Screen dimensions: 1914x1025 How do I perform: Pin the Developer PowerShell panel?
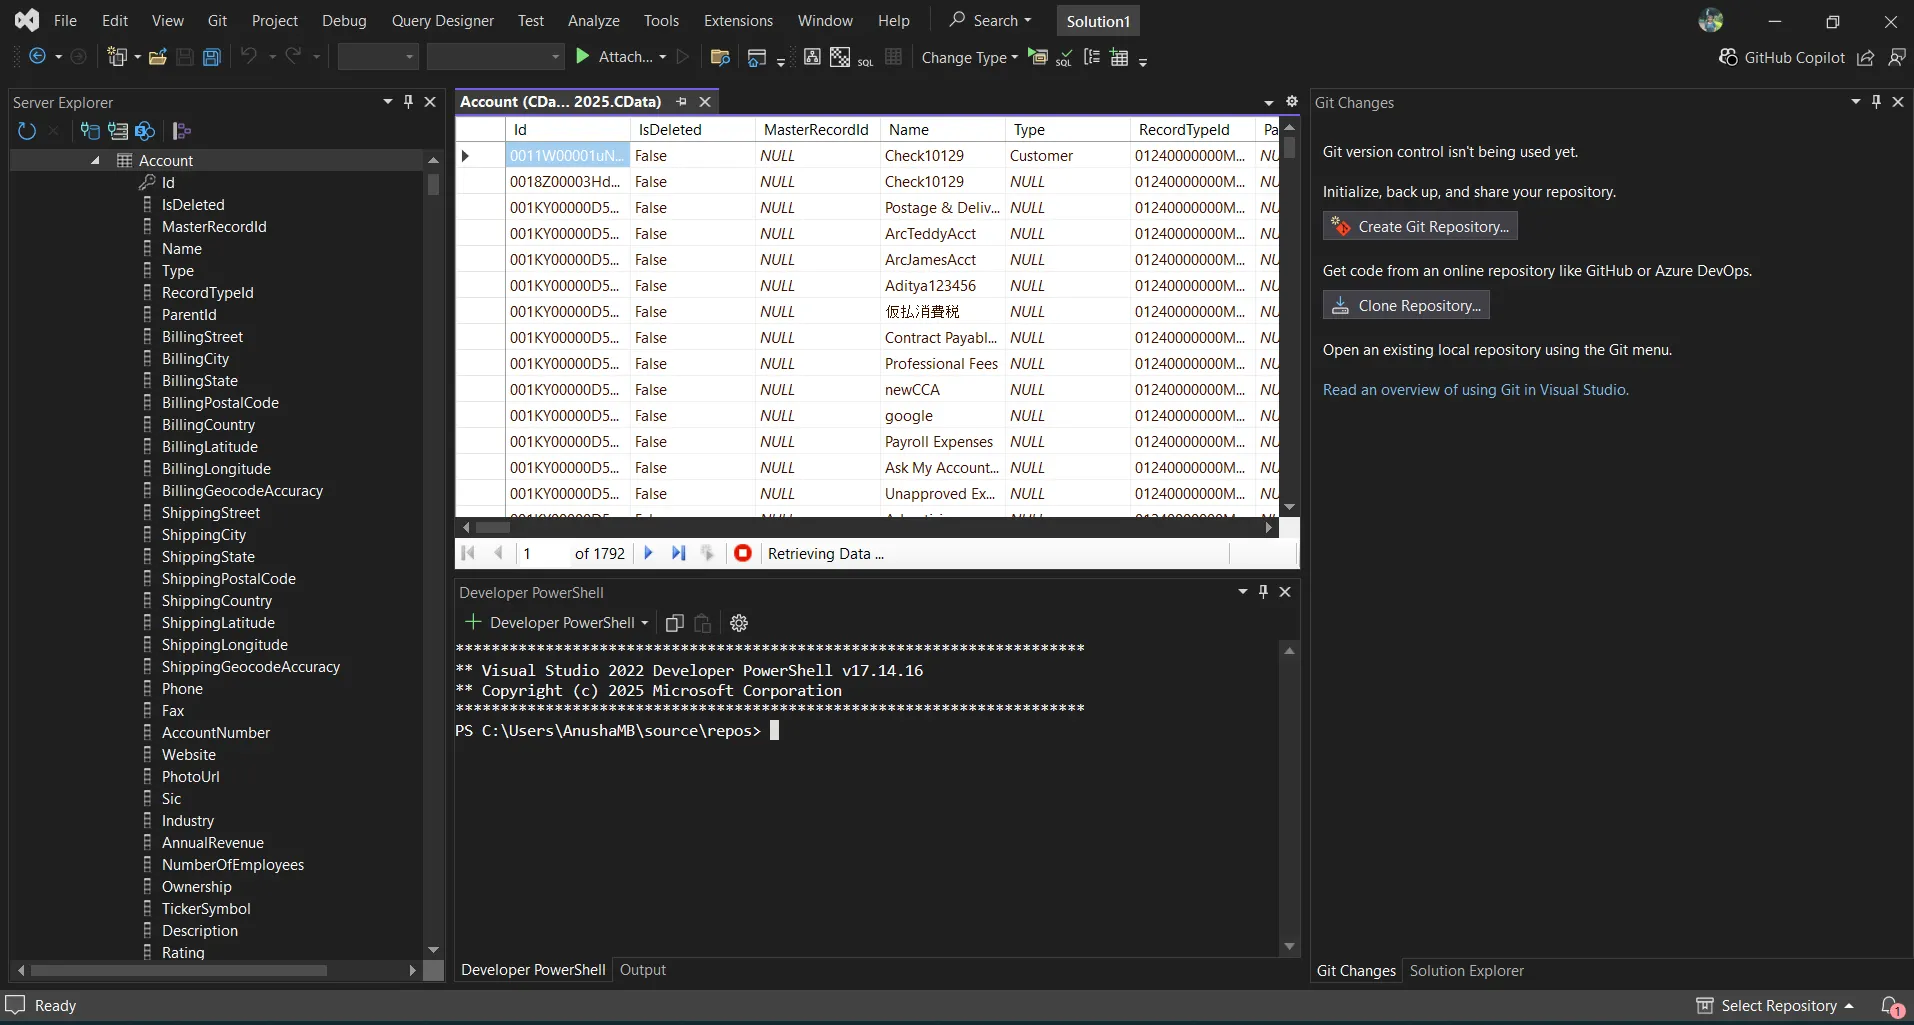1263,591
